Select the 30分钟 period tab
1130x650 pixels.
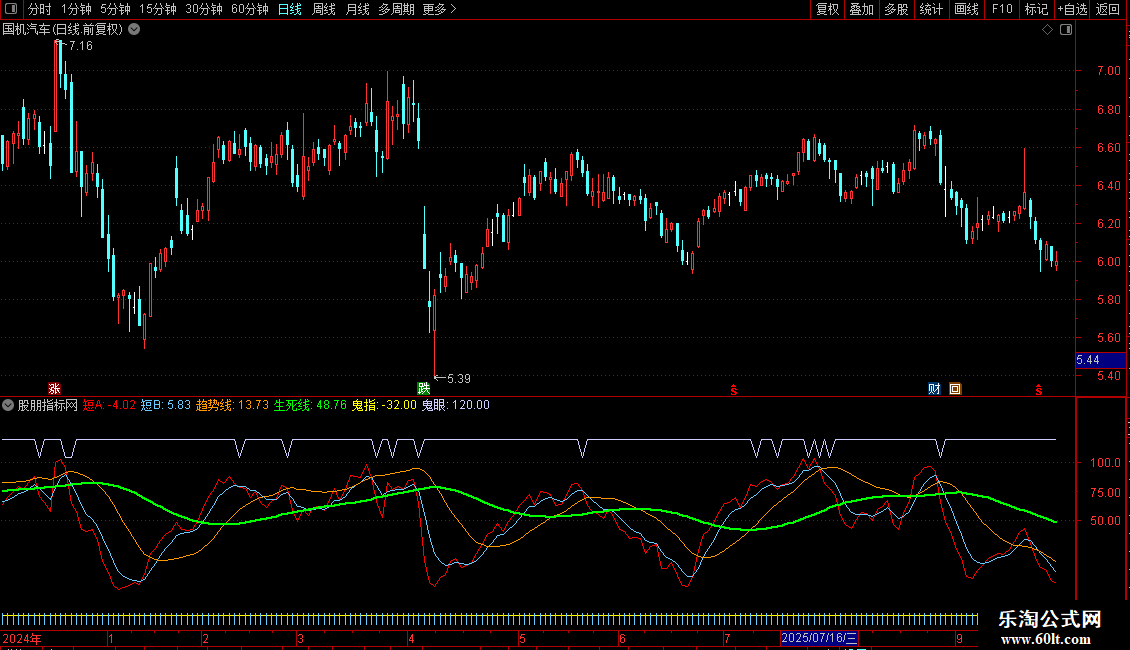[203, 9]
